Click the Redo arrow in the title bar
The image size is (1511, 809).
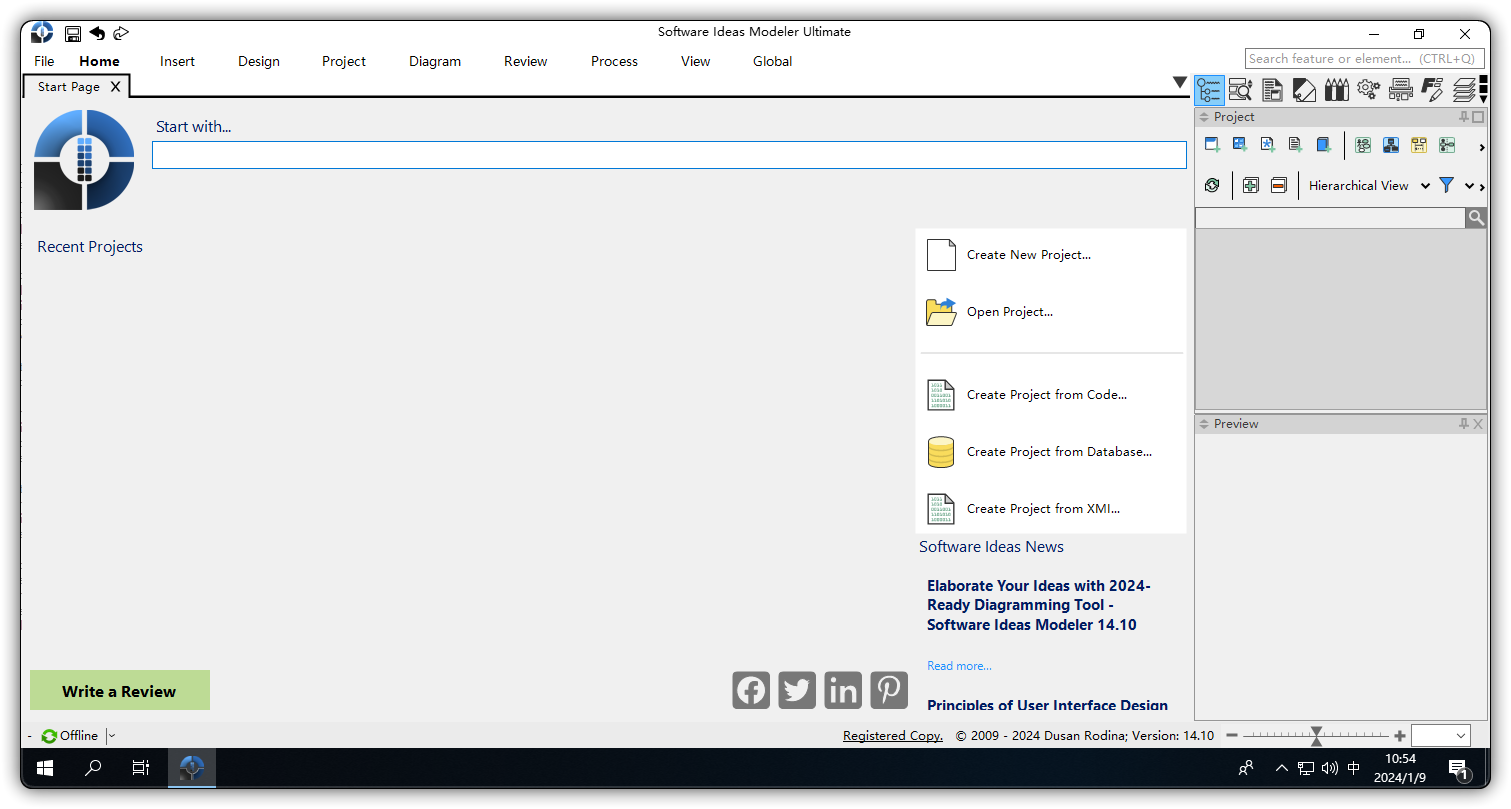pyautogui.click(x=121, y=33)
